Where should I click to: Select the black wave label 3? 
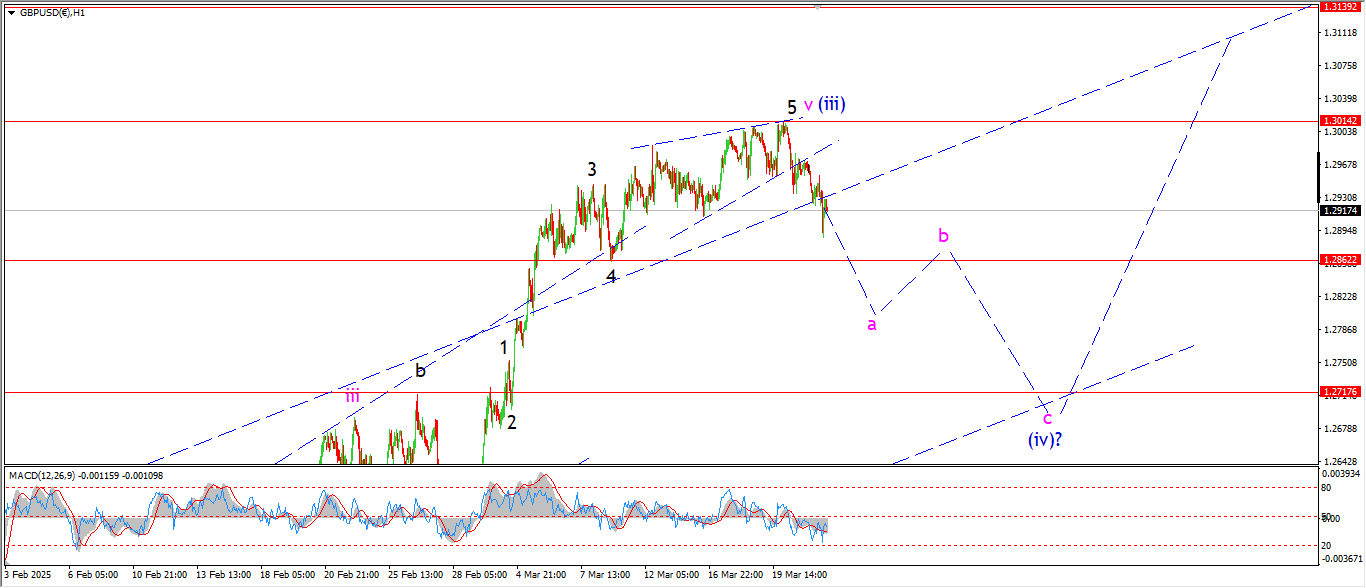coord(592,170)
